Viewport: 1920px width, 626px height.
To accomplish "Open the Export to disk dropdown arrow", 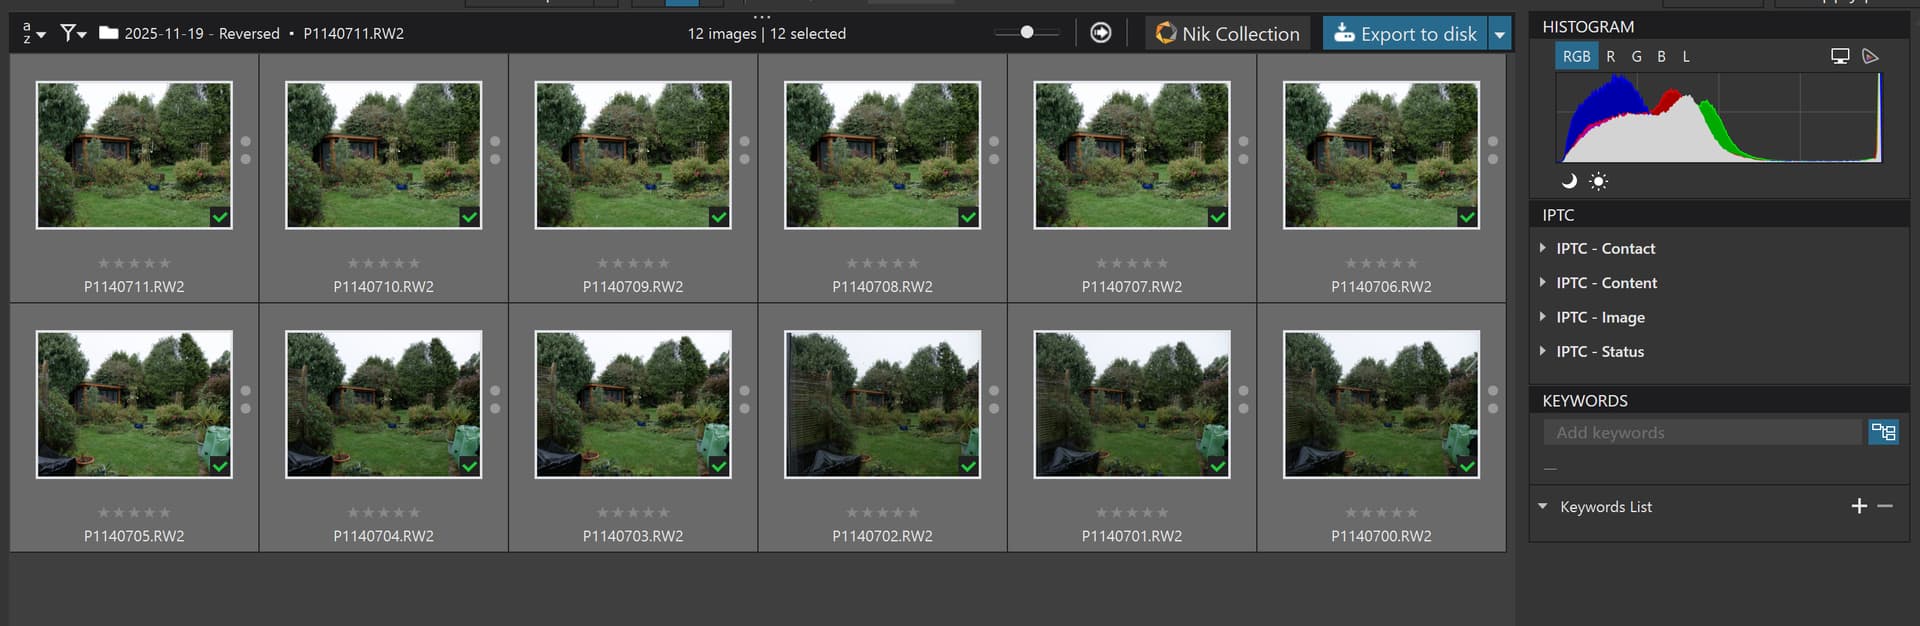I will point(1499,34).
